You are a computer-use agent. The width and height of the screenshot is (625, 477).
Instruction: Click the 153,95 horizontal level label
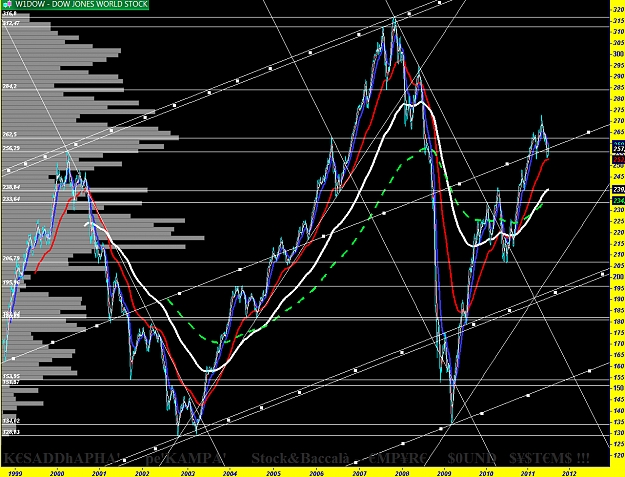click(11, 376)
